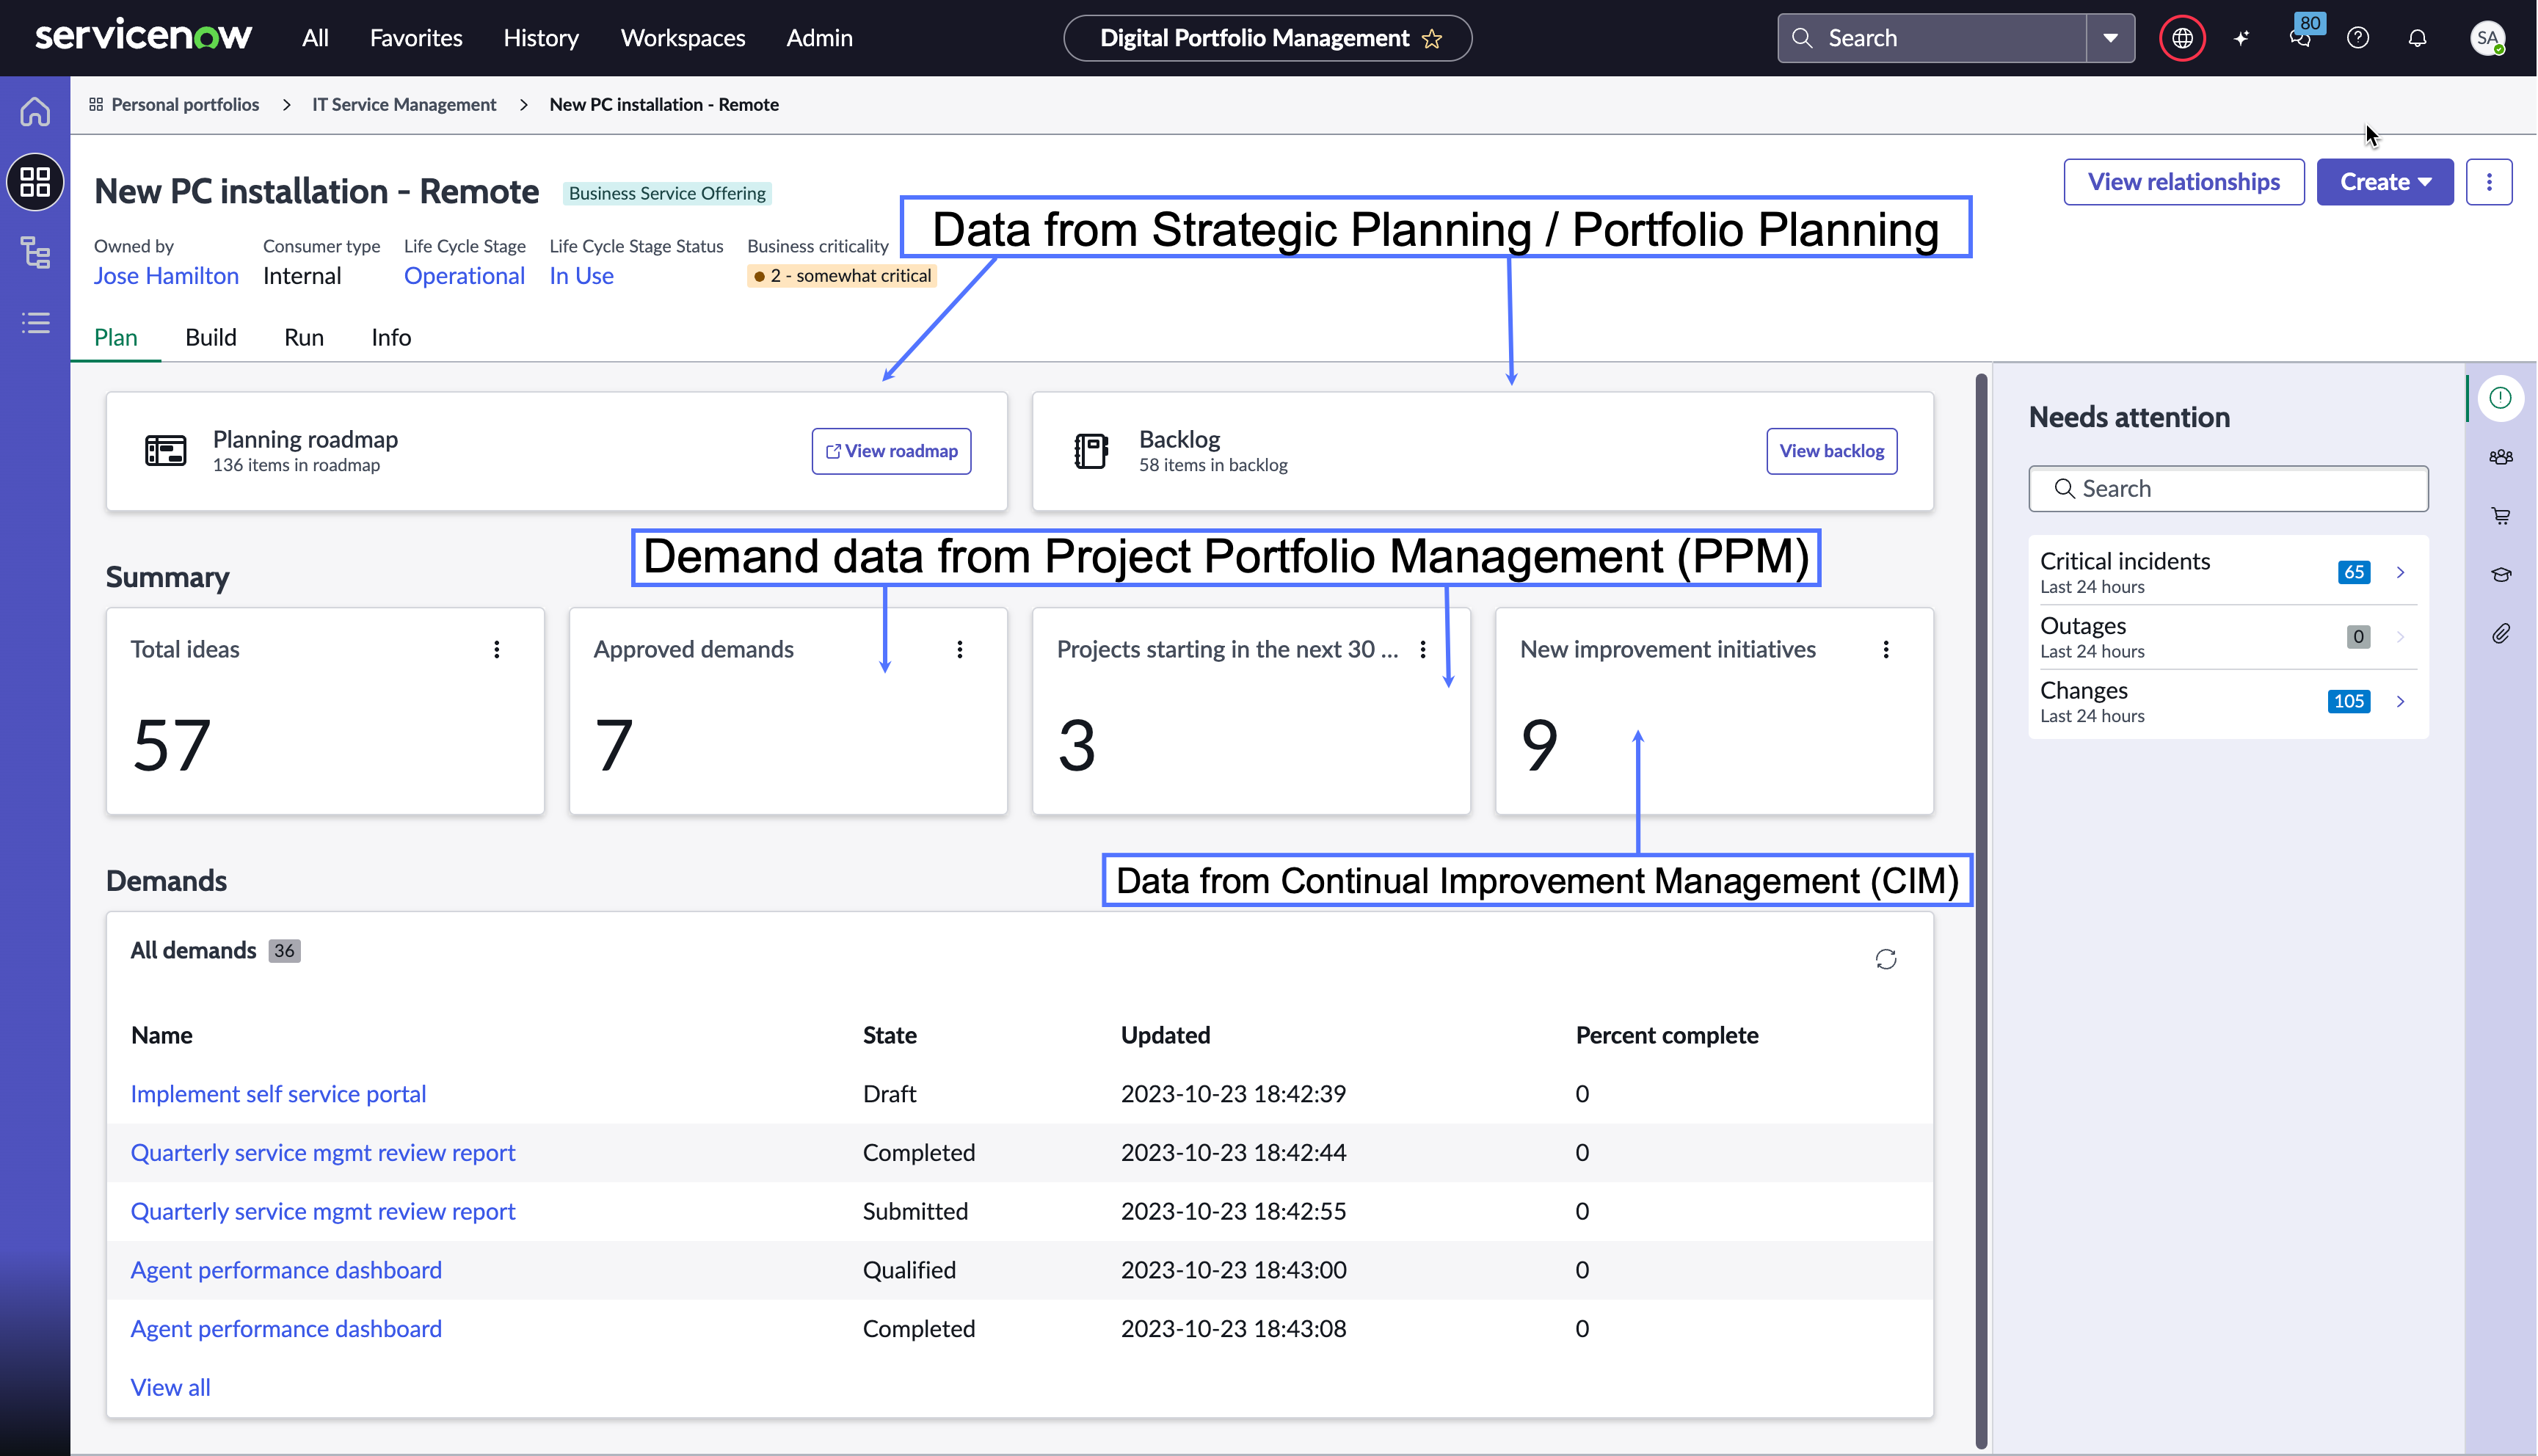Click the Backlog notebook icon
The image size is (2538, 1456).
point(1091,451)
